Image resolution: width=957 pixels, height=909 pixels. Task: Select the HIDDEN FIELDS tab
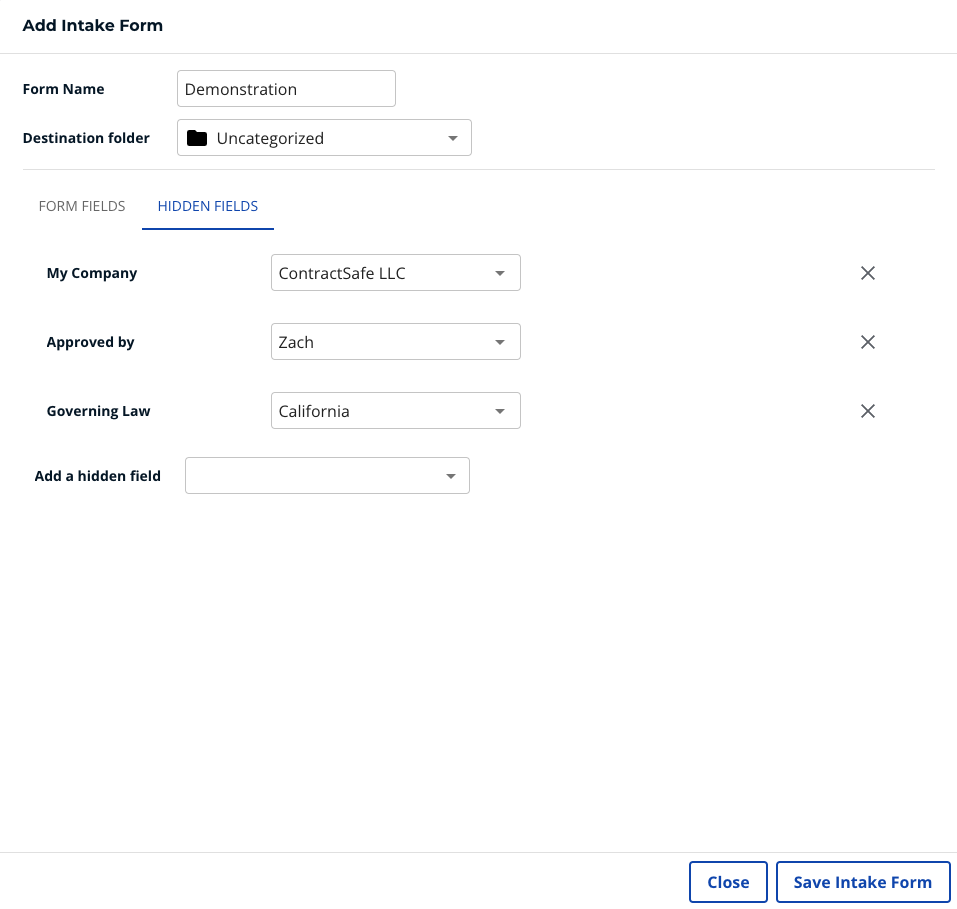click(x=207, y=206)
